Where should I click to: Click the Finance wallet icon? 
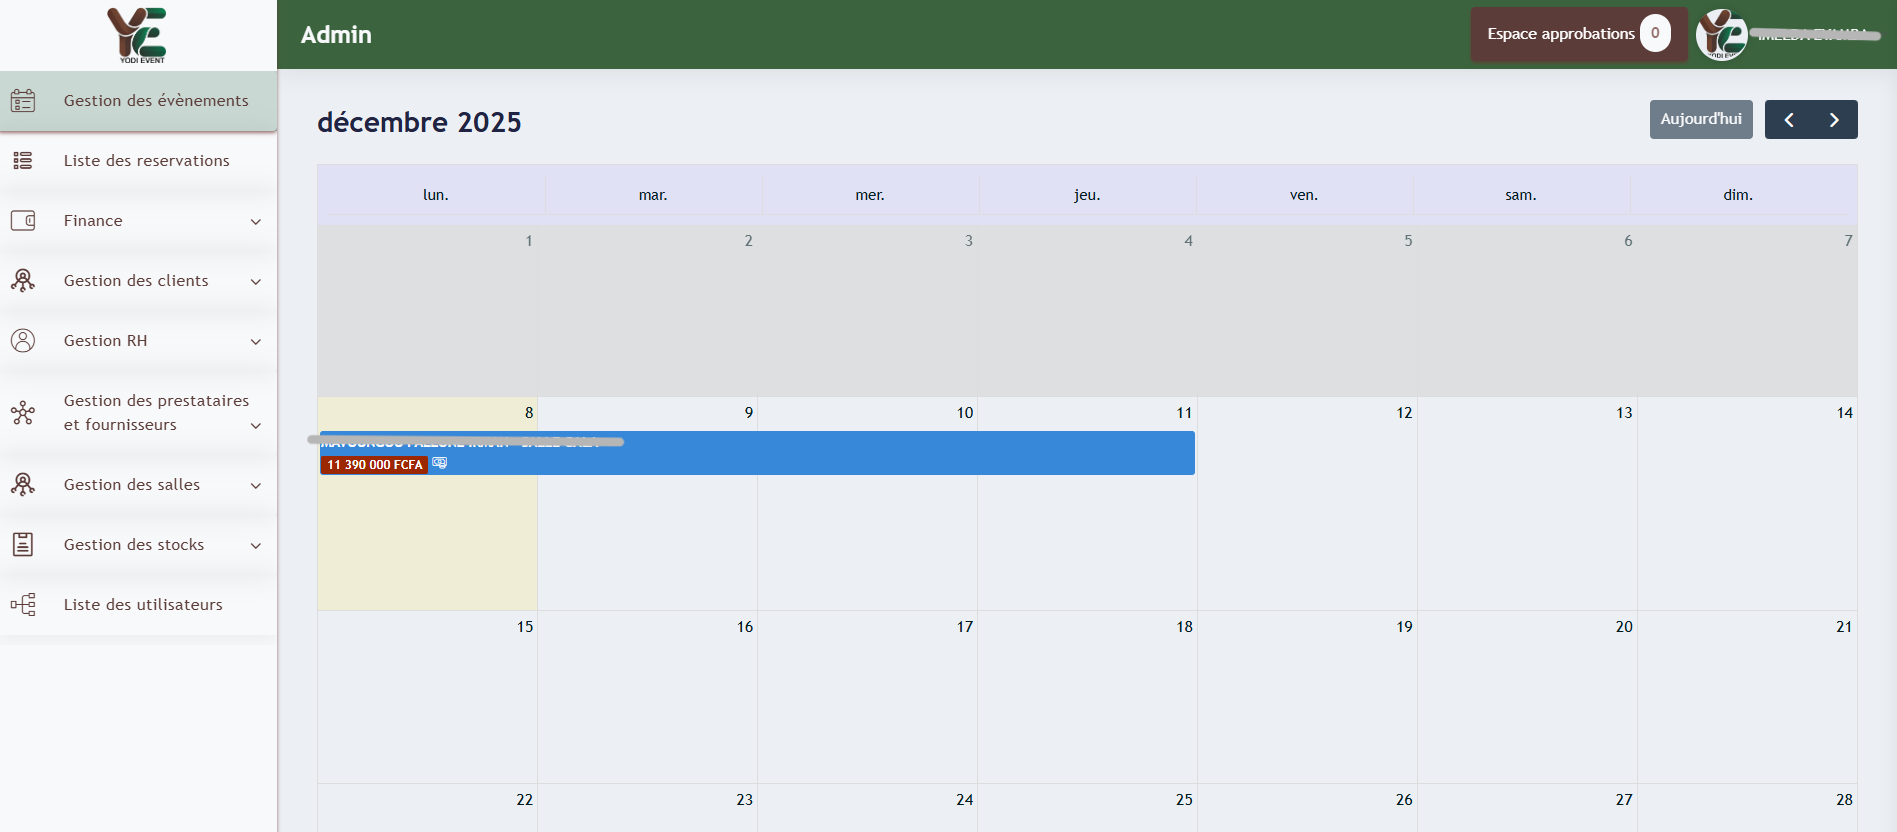tap(23, 221)
